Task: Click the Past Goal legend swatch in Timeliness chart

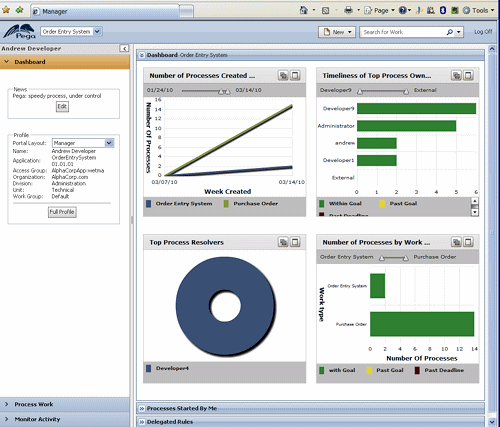Action: pyautogui.click(x=382, y=203)
